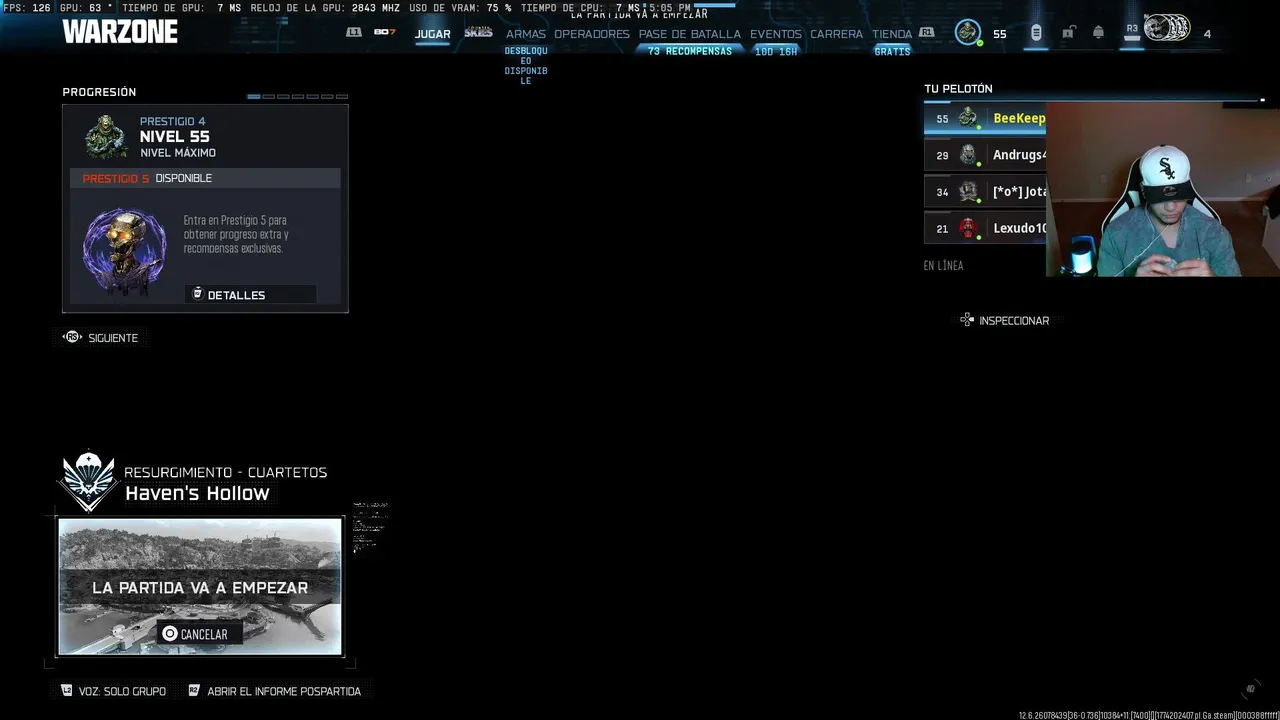Image resolution: width=1280 pixels, height=720 pixels.
Task: Click BeeKeep's operator avatar icon
Action: [968, 118]
